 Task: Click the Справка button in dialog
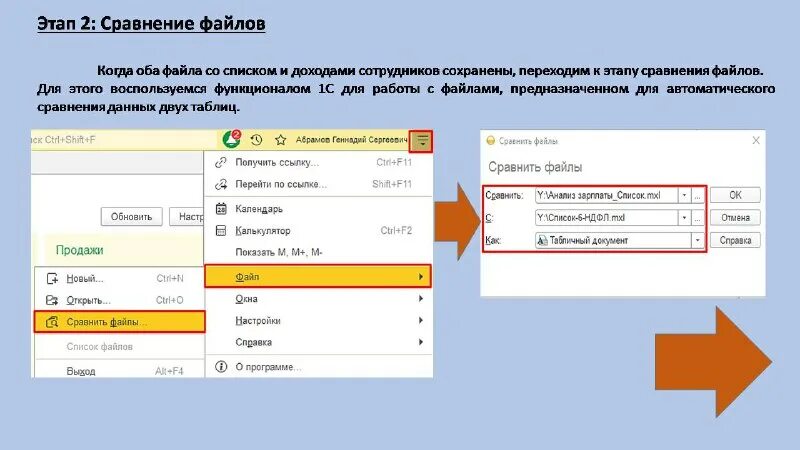735,240
